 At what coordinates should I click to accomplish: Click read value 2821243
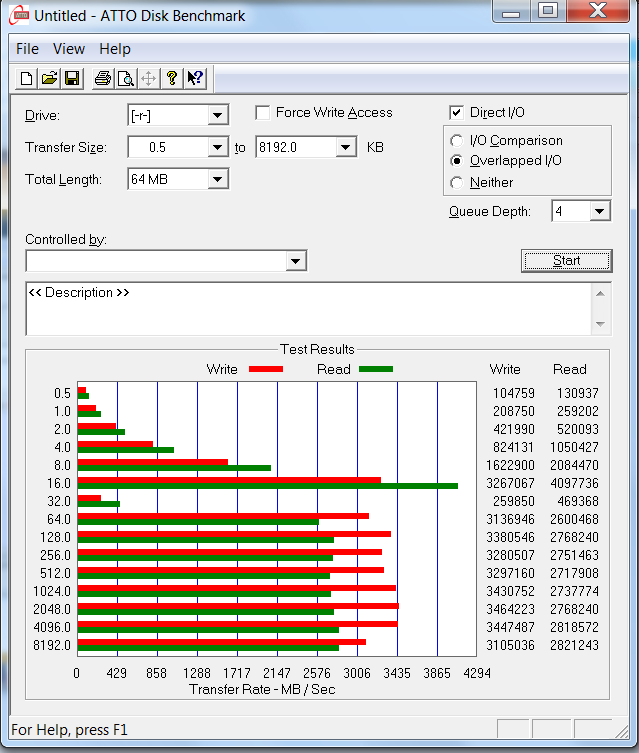pos(574,645)
